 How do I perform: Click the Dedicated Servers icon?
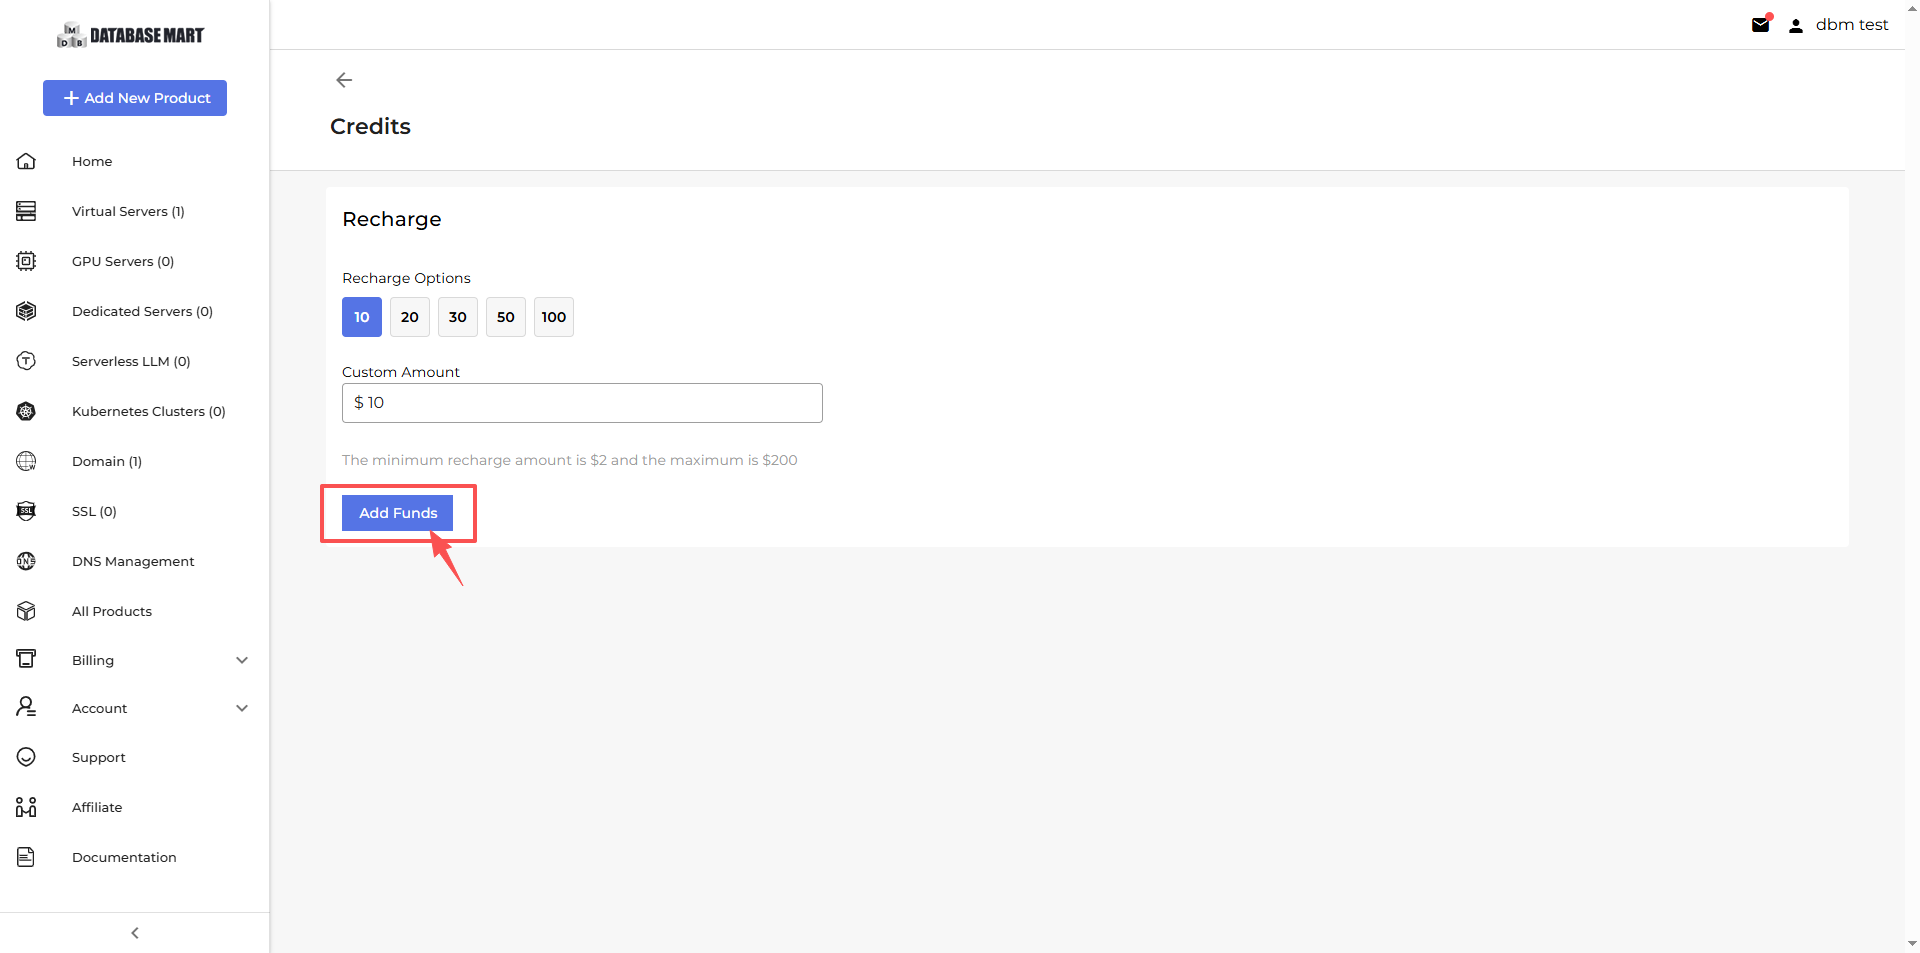point(26,311)
